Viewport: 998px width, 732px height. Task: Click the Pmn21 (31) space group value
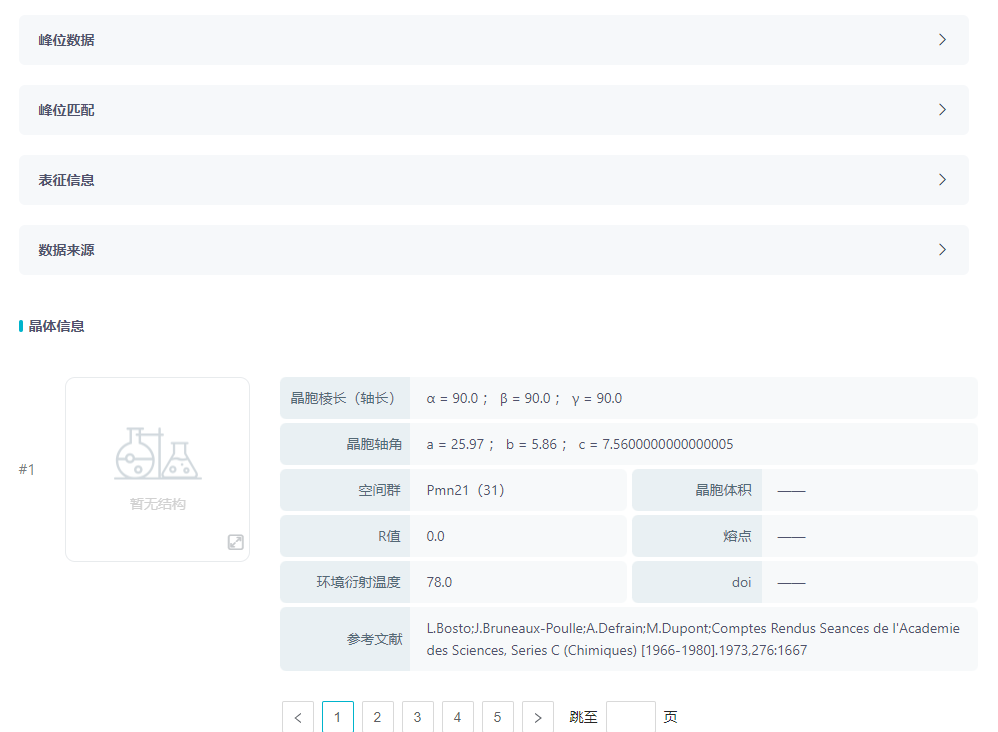[x=465, y=490]
